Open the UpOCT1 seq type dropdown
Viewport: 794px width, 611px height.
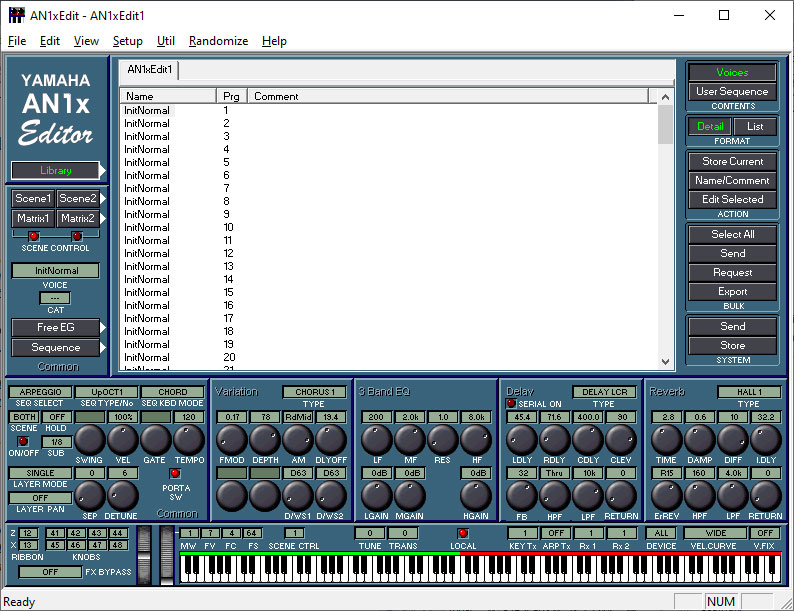[107, 392]
